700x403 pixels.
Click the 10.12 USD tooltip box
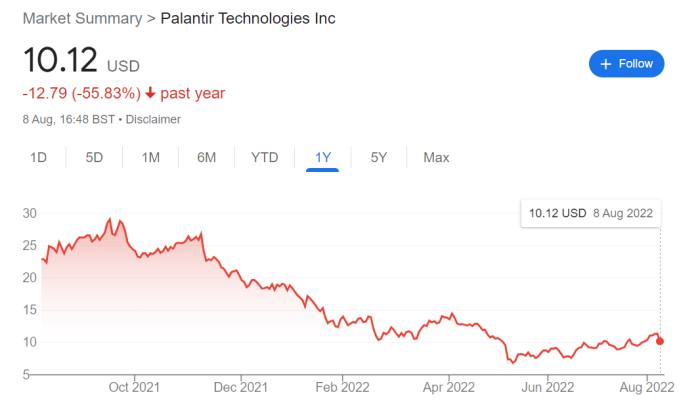point(590,214)
